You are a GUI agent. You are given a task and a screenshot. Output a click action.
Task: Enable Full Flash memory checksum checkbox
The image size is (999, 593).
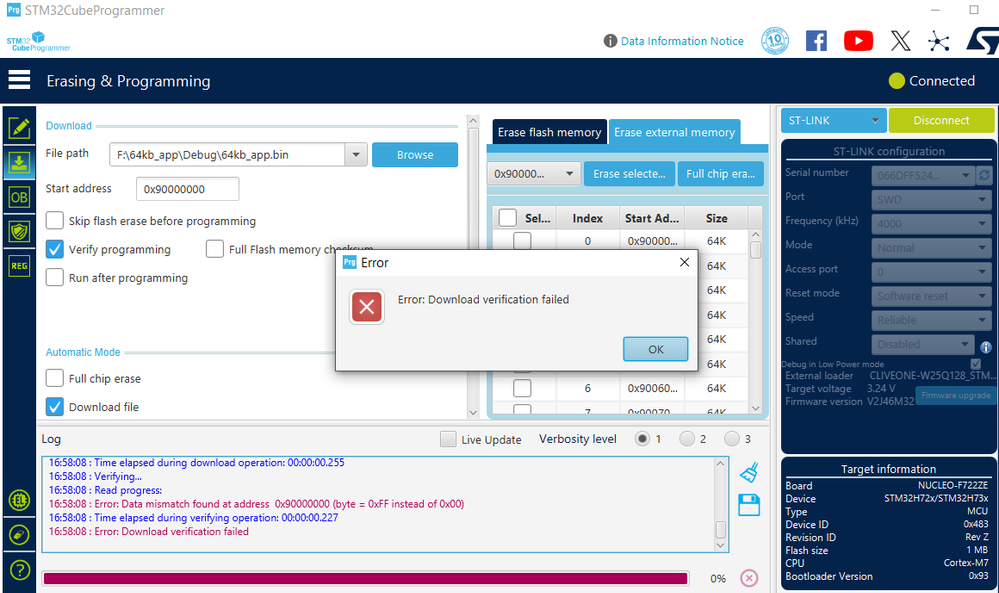pyautogui.click(x=215, y=249)
